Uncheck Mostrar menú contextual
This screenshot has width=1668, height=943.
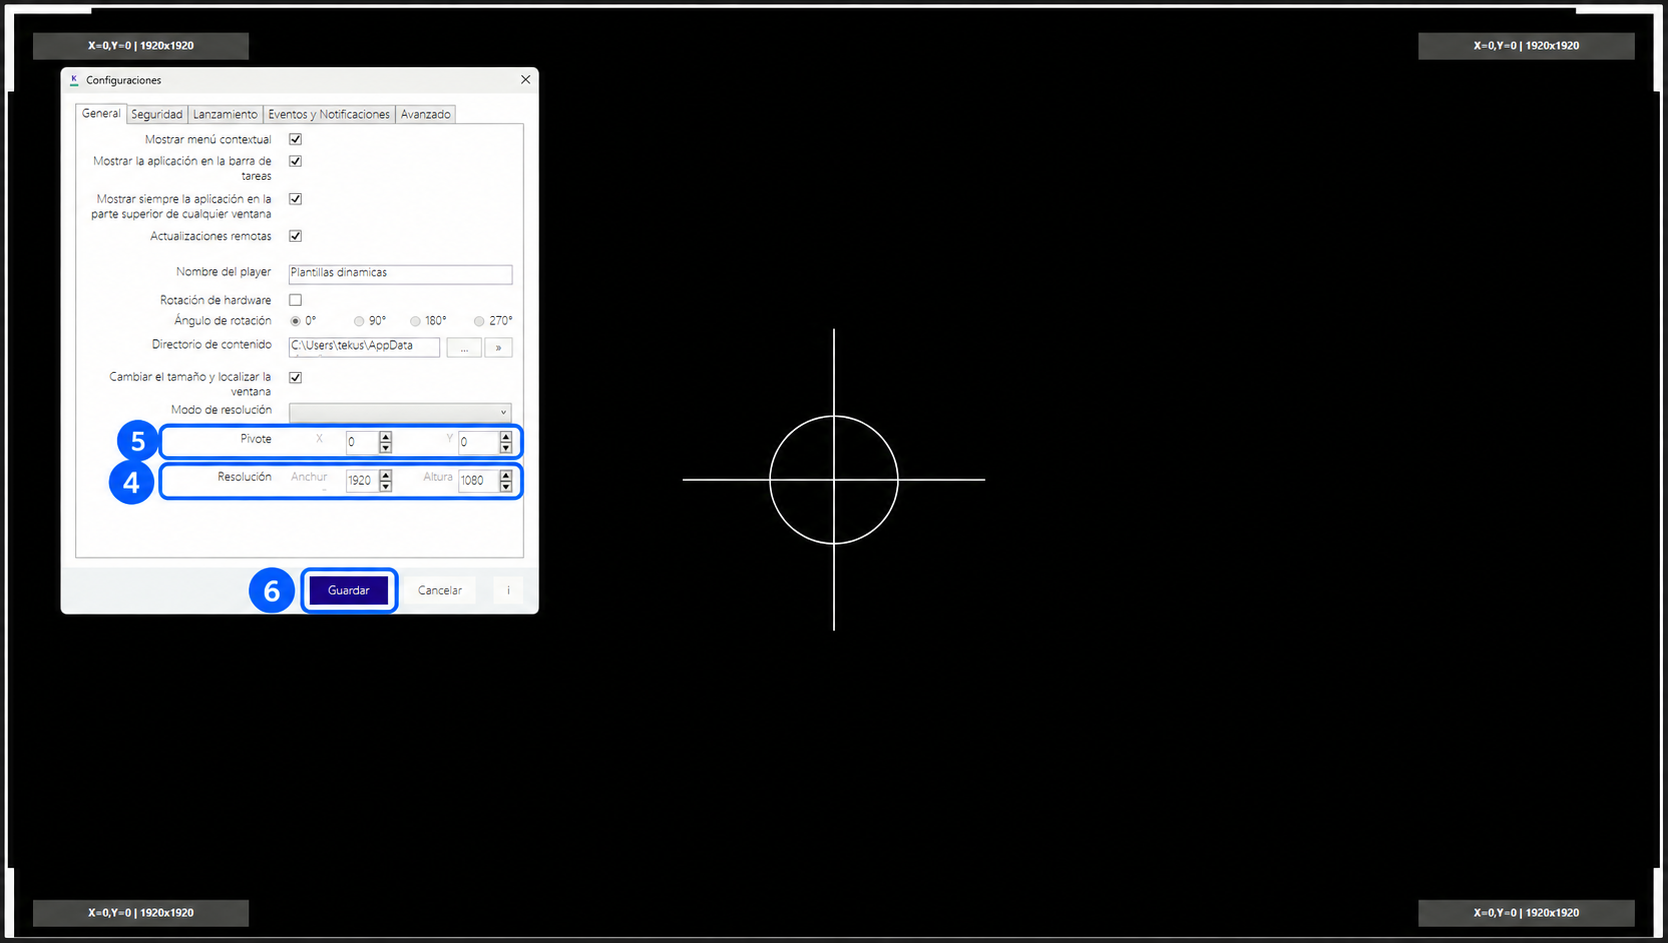pos(295,139)
